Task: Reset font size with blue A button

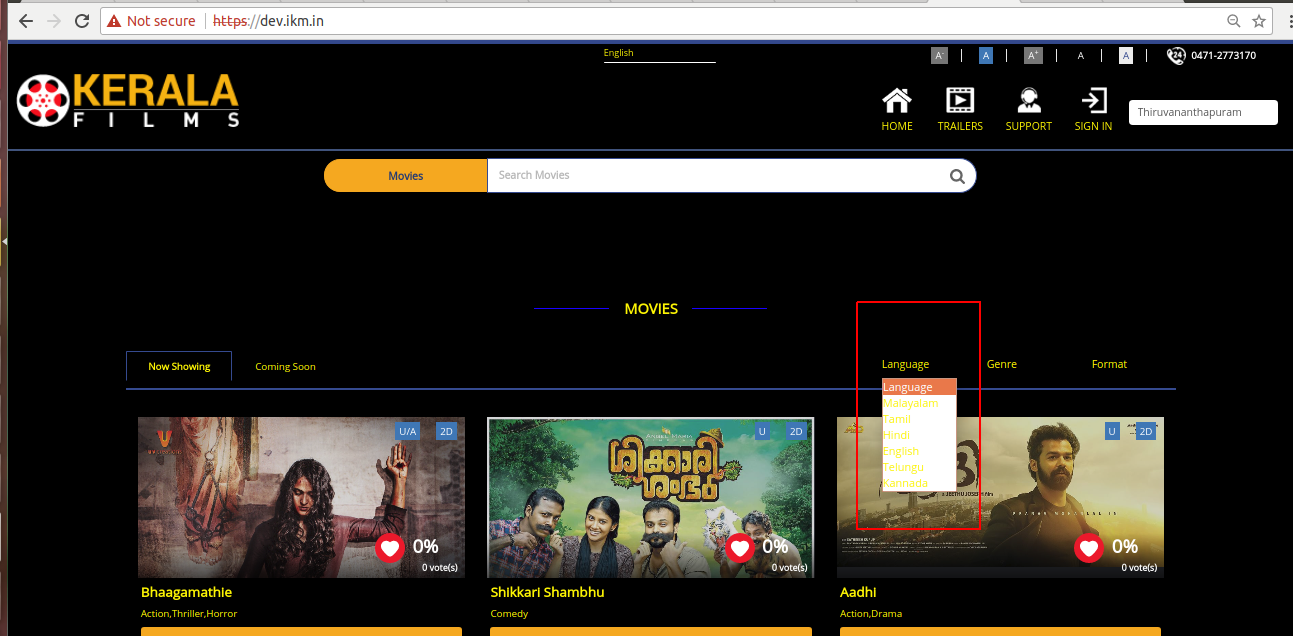Action: (986, 56)
